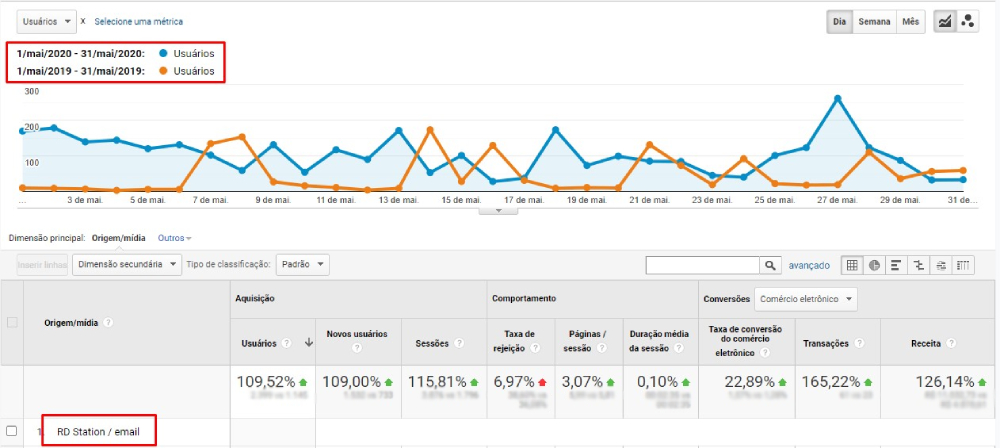1000x448 pixels.
Task: Select the comparison view icon
Action: click(919, 265)
